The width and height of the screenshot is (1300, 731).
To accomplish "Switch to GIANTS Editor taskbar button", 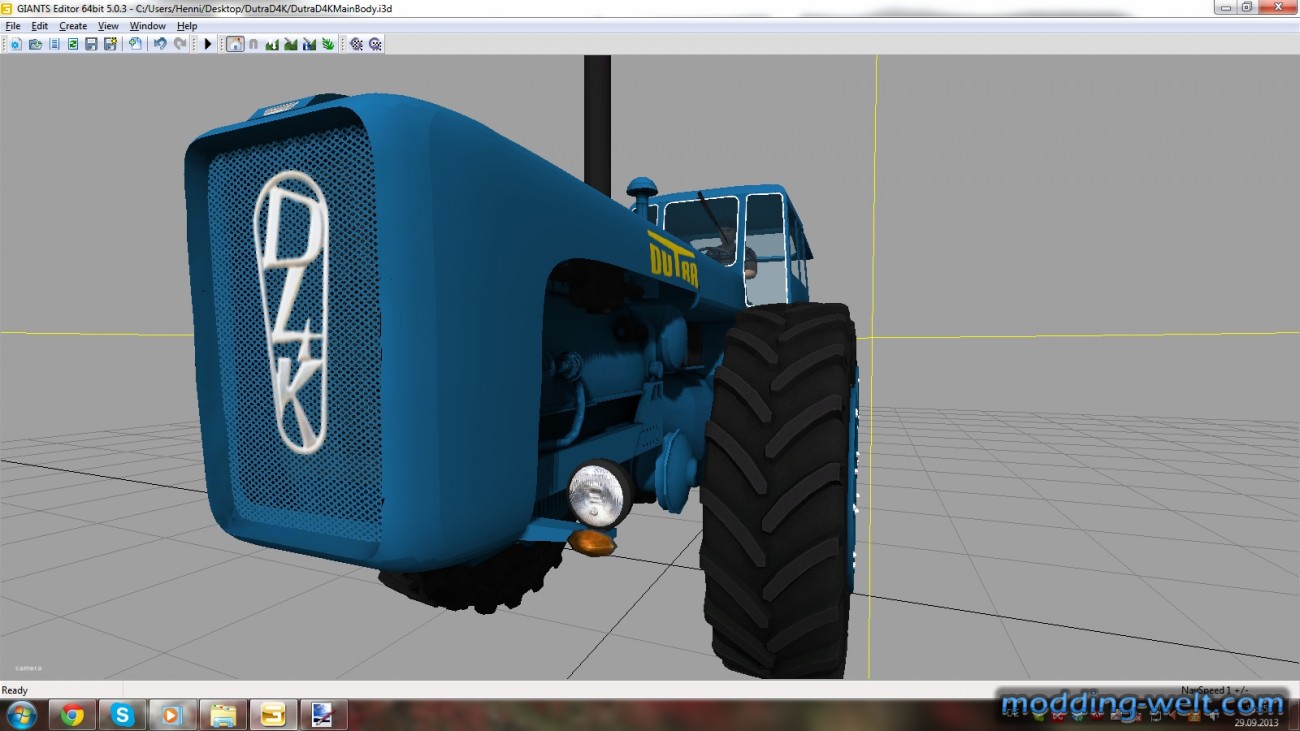I will tap(273, 715).
